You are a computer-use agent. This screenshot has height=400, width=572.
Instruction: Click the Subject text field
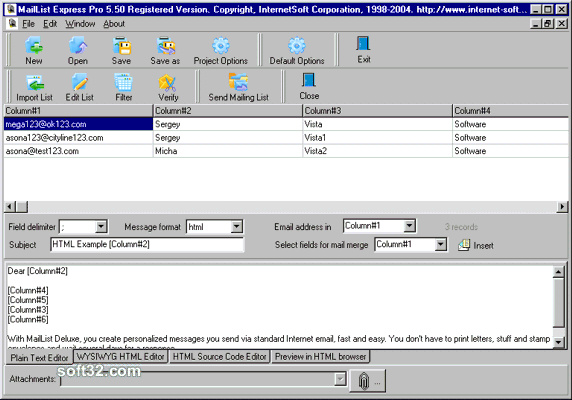pyautogui.click(x=147, y=244)
